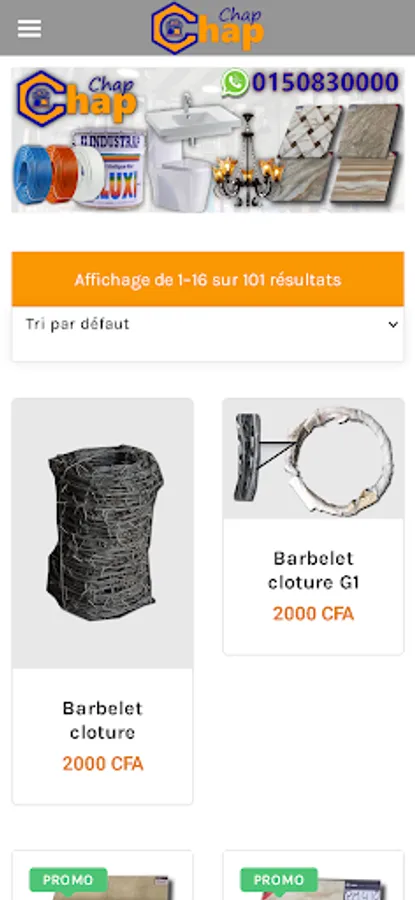Tap the chandelier picture in banner
415x900 pixels.
click(x=248, y=160)
